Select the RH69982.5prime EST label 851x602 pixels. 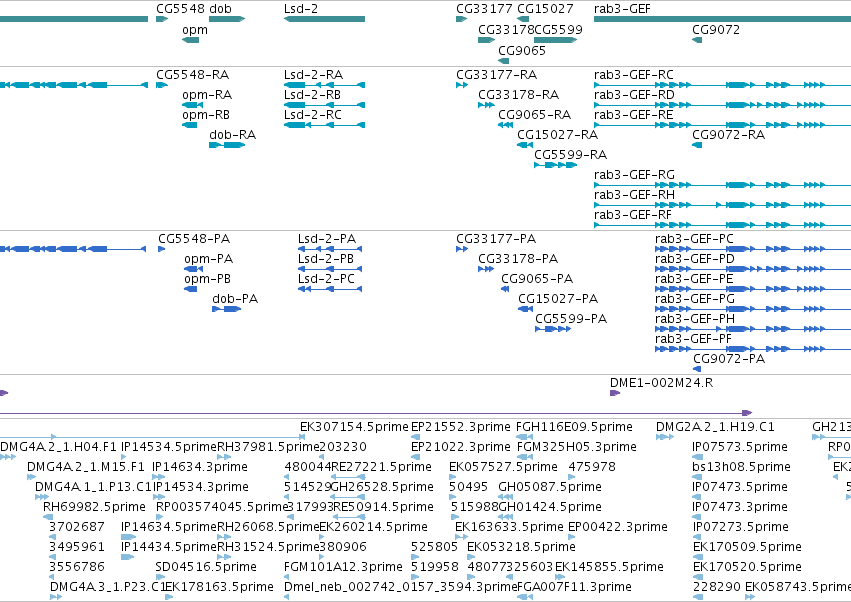tap(94, 507)
